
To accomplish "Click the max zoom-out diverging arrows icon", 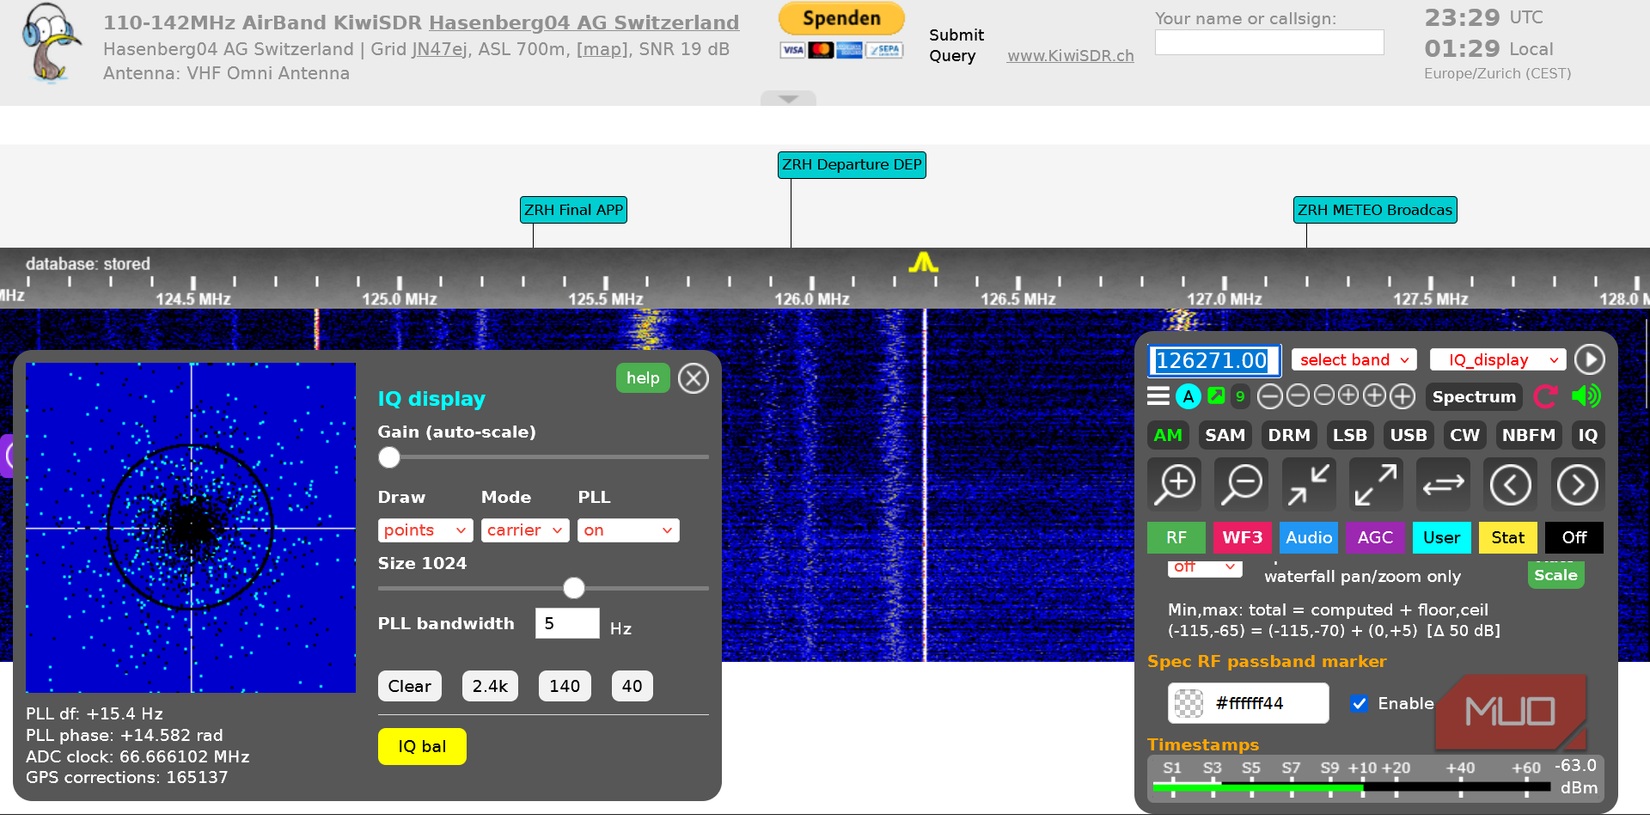I will point(1376,484).
